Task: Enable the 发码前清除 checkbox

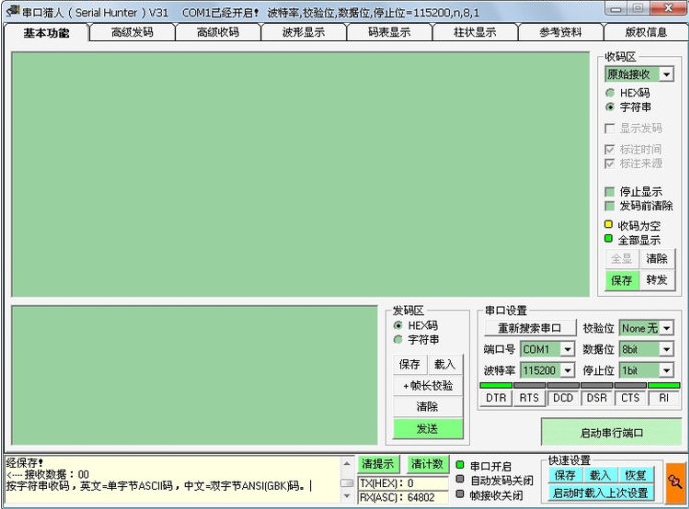Action: [x=609, y=206]
